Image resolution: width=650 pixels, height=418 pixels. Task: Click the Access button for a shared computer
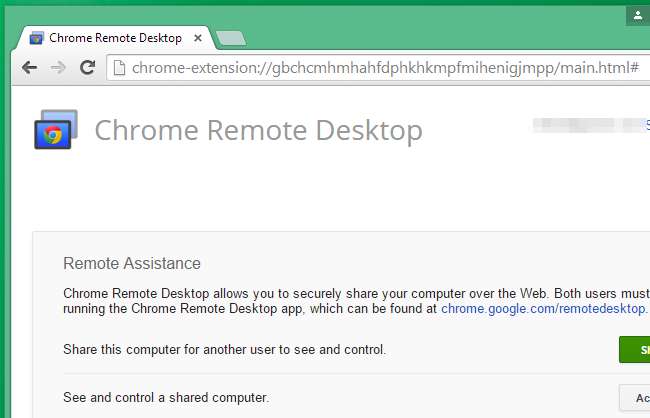tap(636, 398)
